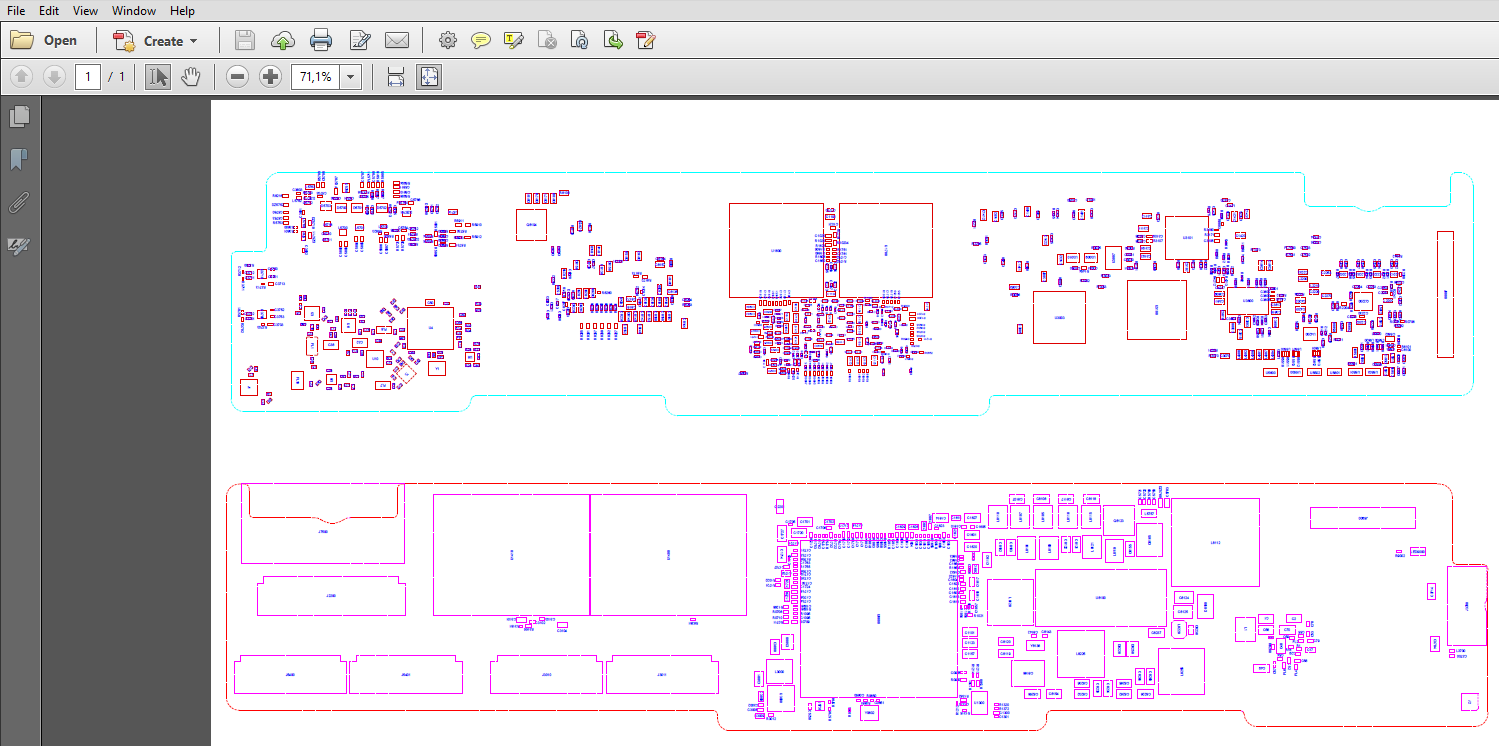
Task: Open the zoom percentage dropdown
Action: pyautogui.click(x=351, y=77)
